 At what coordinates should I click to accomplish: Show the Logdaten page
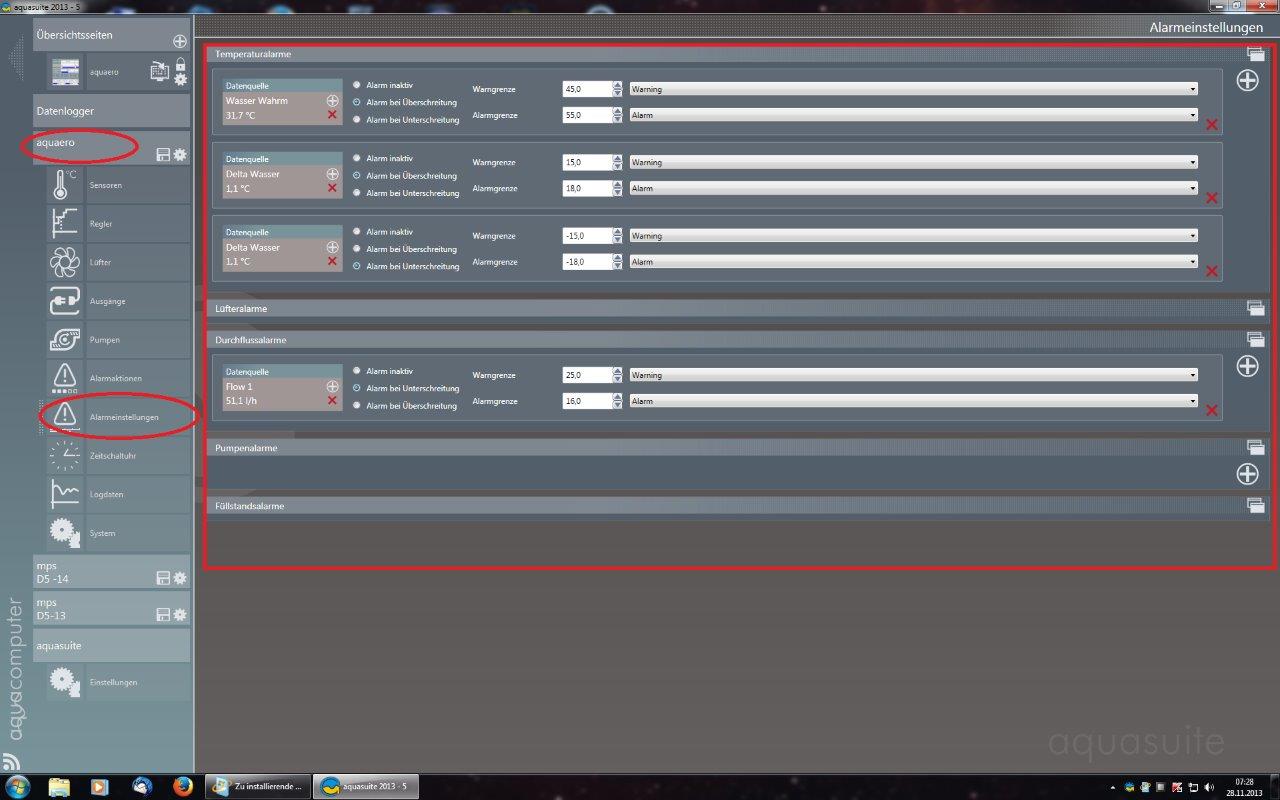point(117,494)
